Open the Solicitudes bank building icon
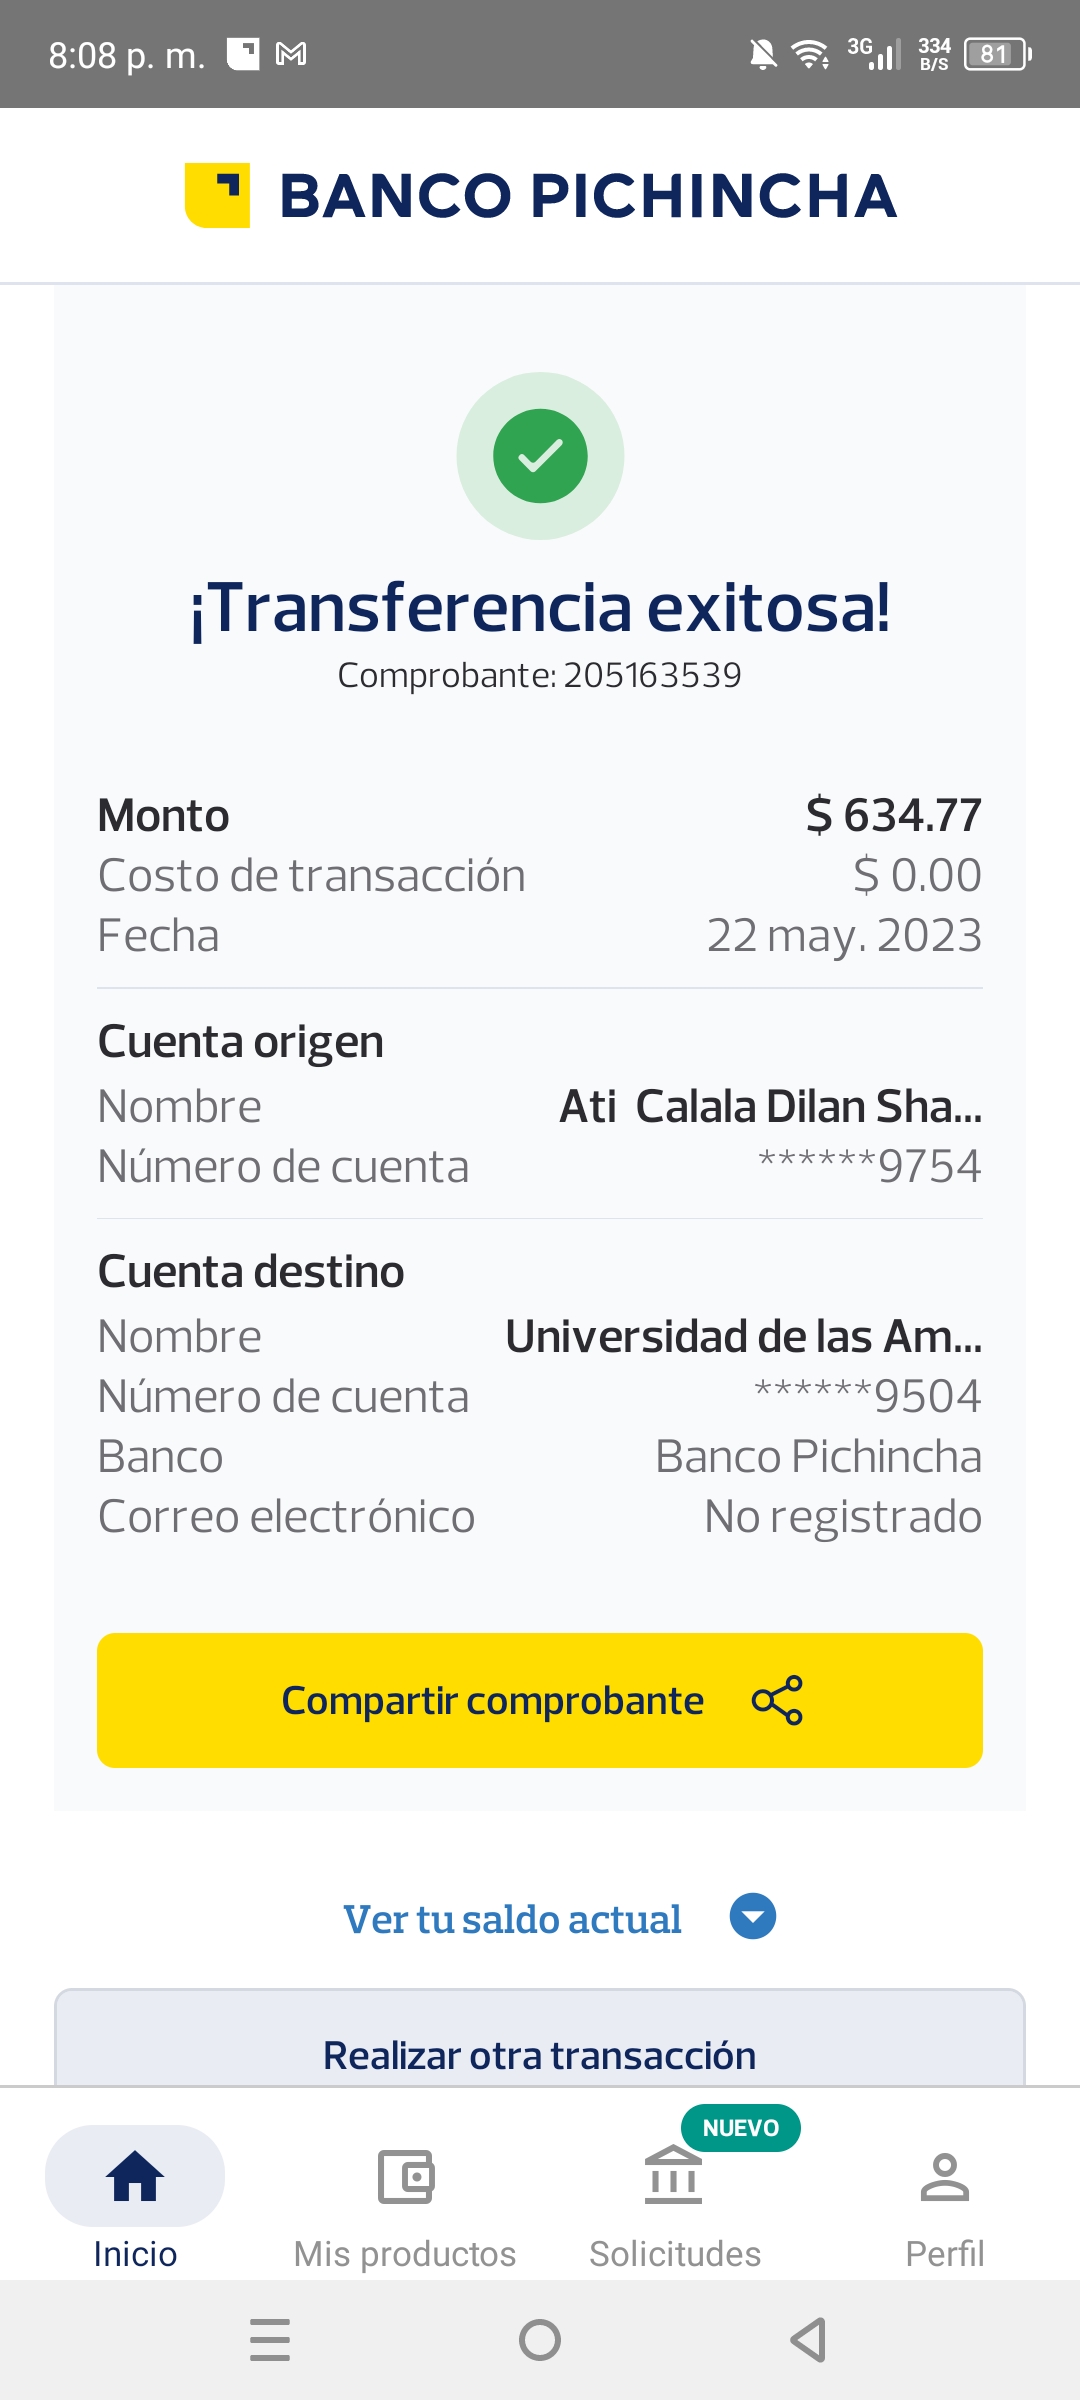Image resolution: width=1080 pixels, height=2400 pixels. tap(673, 2176)
